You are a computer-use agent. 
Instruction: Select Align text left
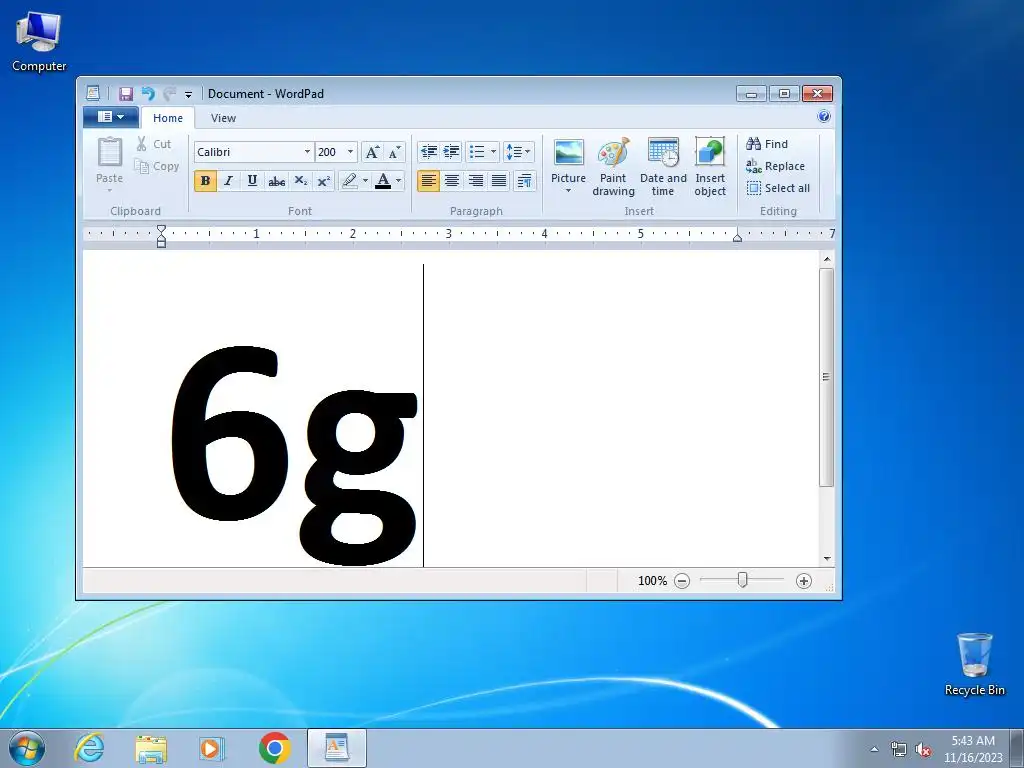click(428, 181)
